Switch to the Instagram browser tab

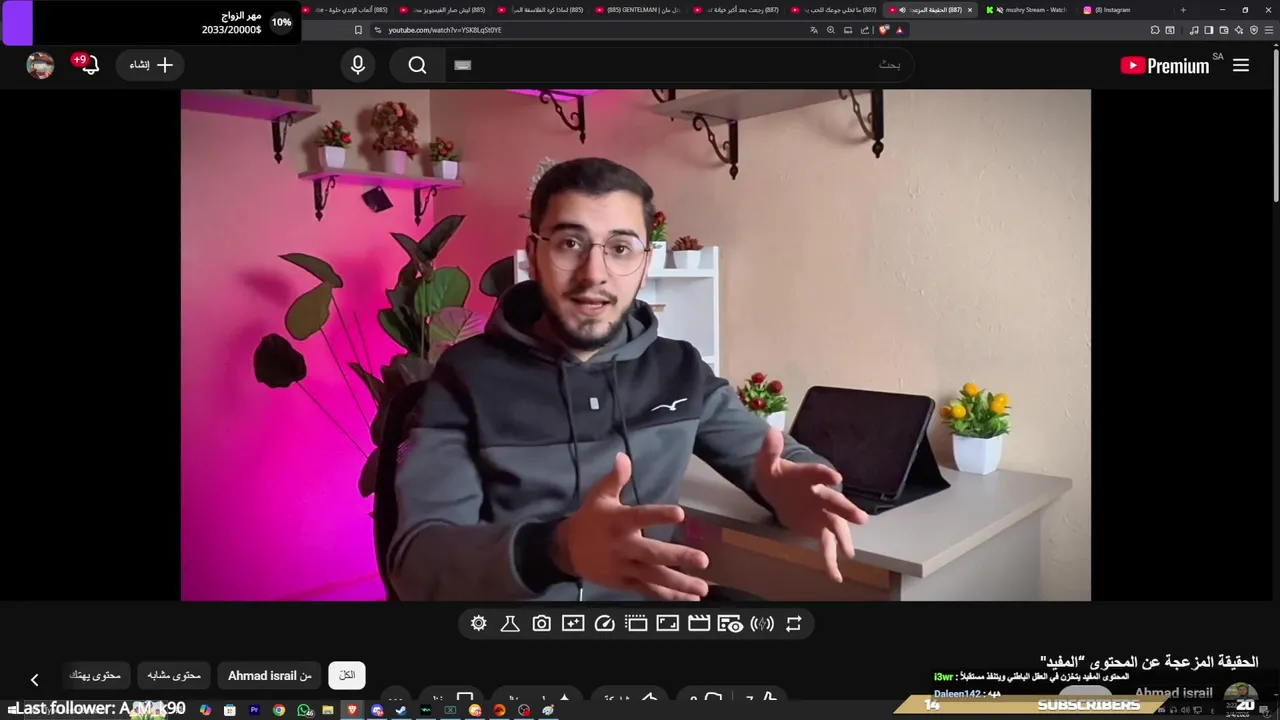(1106, 10)
